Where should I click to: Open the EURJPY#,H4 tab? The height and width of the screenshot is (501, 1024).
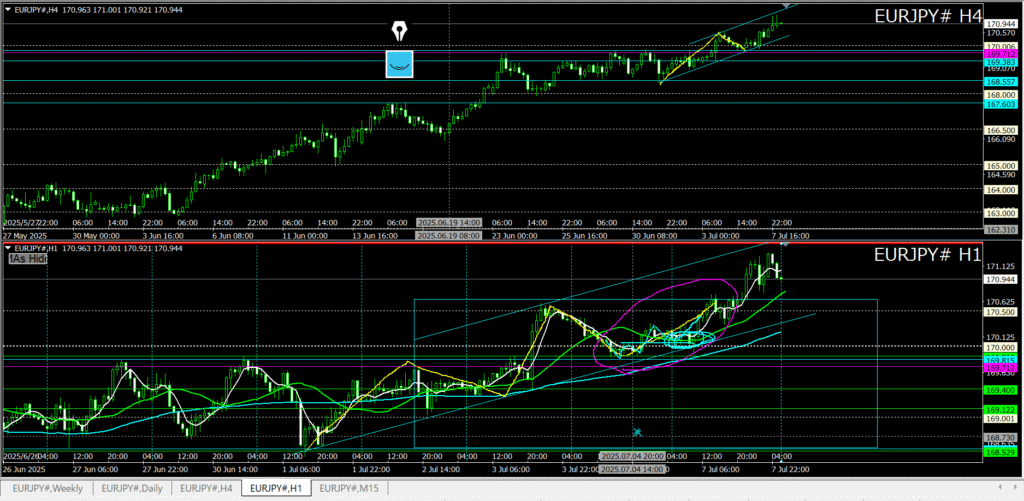(207, 489)
